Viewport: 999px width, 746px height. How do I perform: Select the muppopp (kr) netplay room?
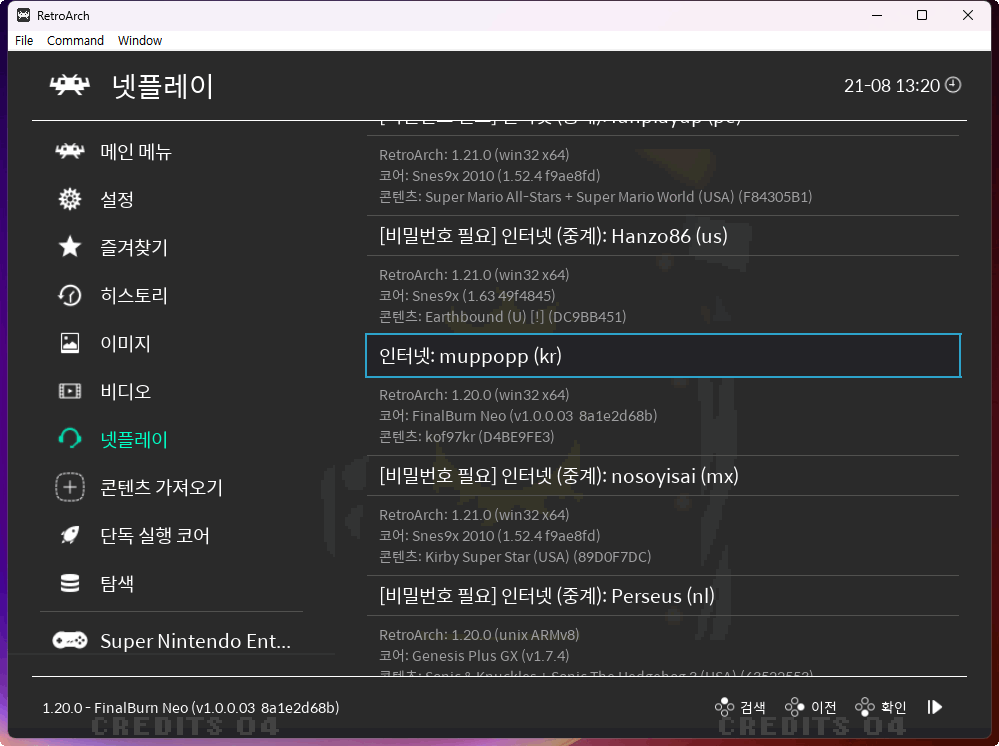tap(663, 355)
